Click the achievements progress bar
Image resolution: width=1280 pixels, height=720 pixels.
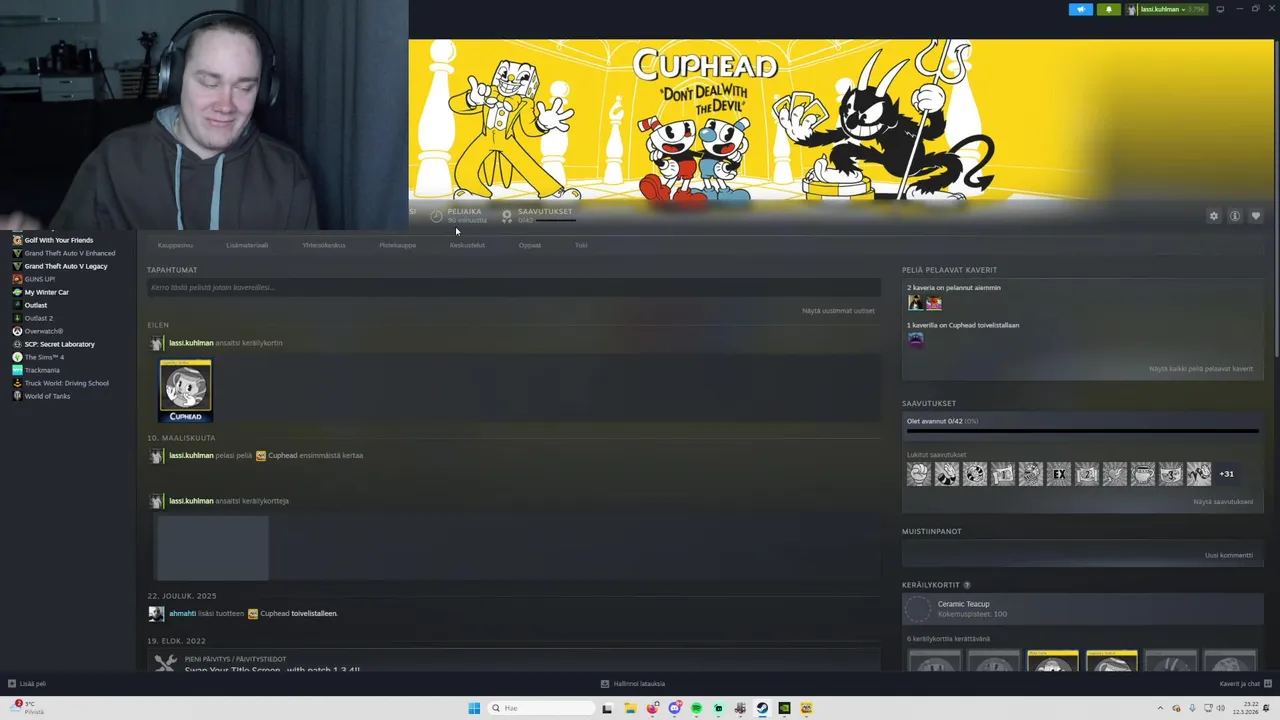[x=1082, y=432]
